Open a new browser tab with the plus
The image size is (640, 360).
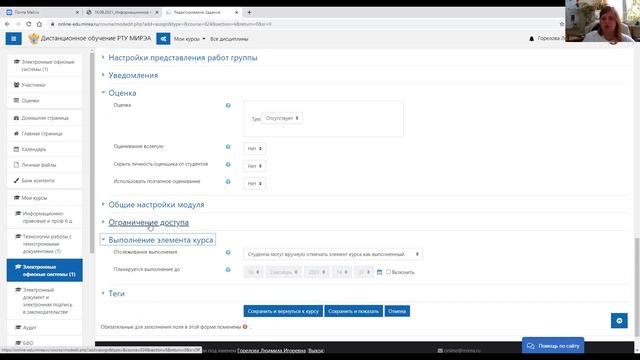click(x=249, y=12)
